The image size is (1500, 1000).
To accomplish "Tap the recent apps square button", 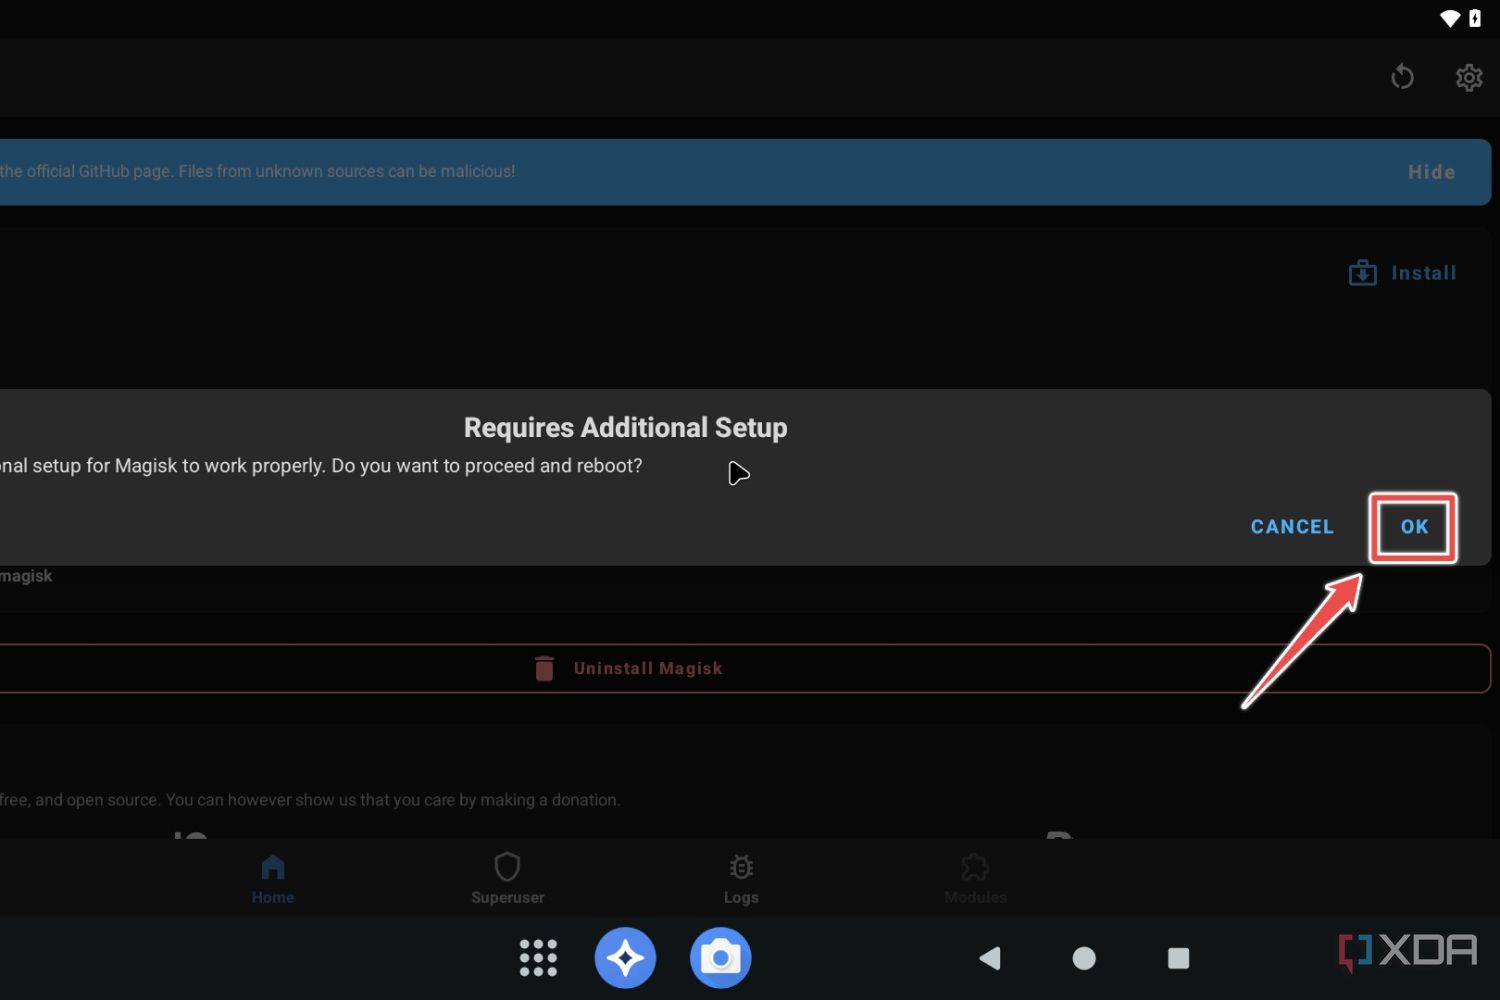I will pyautogui.click(x=1179, y=958).
